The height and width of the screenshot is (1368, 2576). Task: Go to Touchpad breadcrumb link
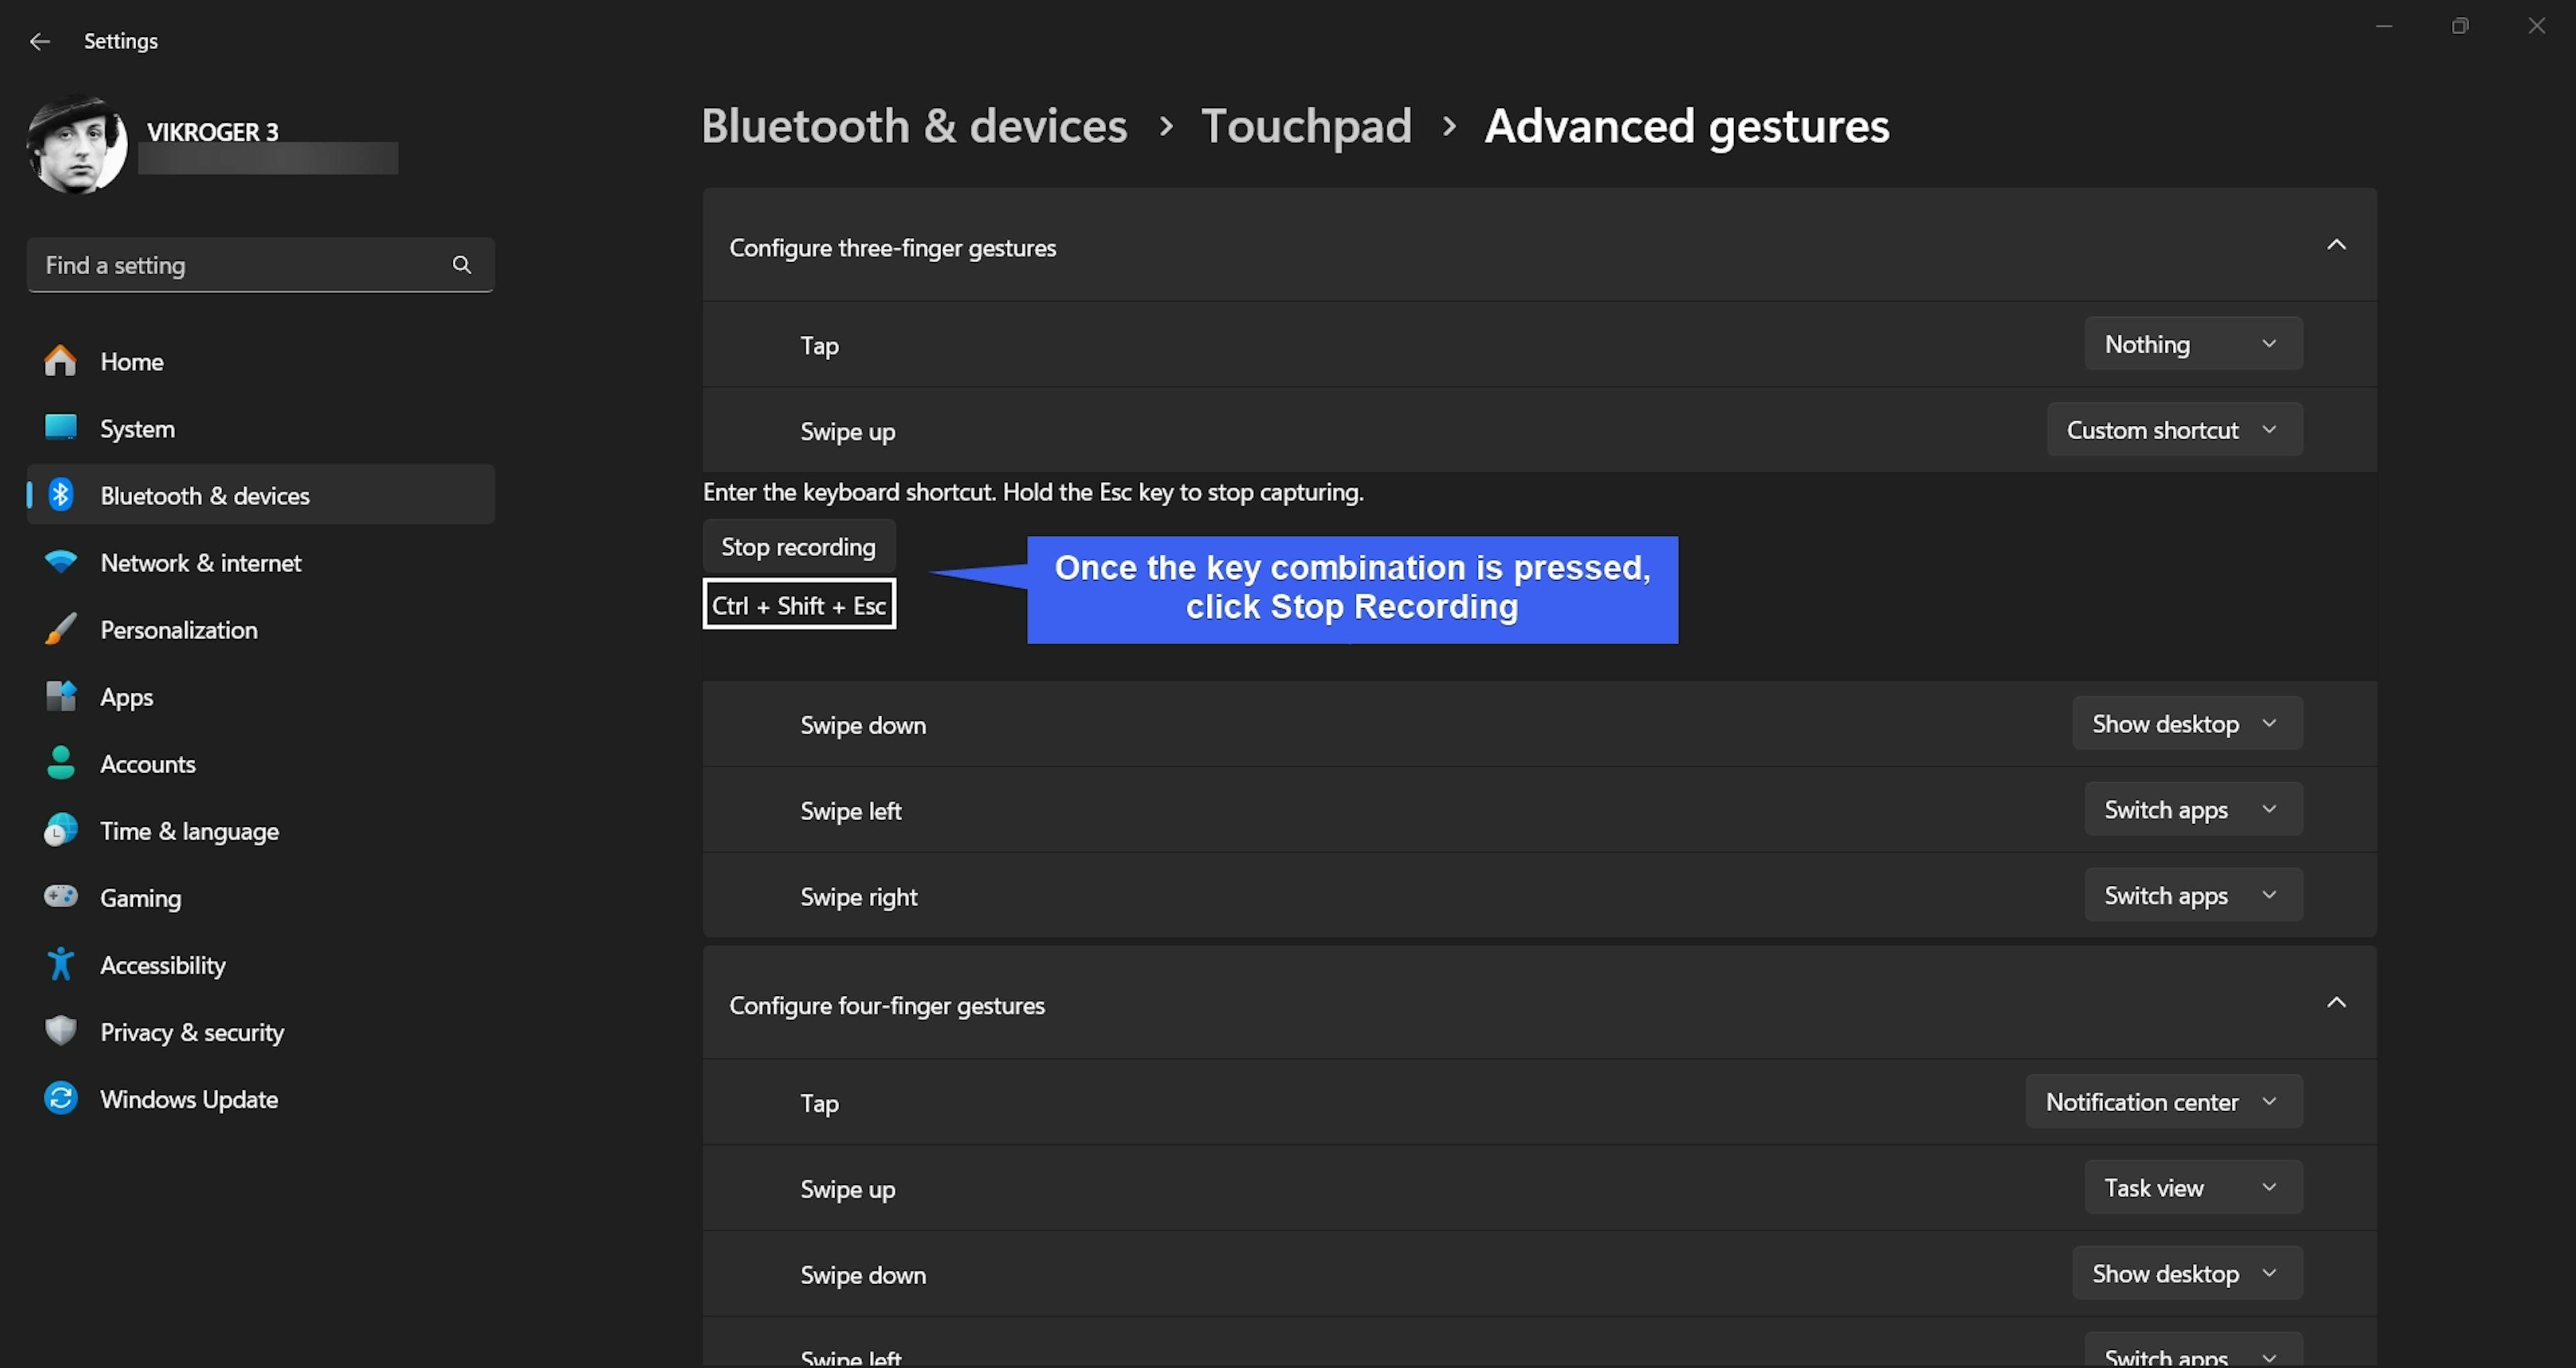pos(1305,127)
